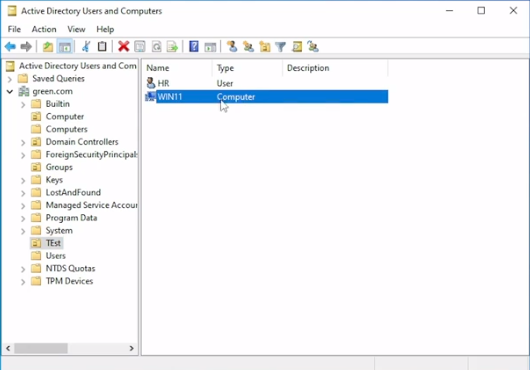Sort by the Name column header

coord(177,68)
